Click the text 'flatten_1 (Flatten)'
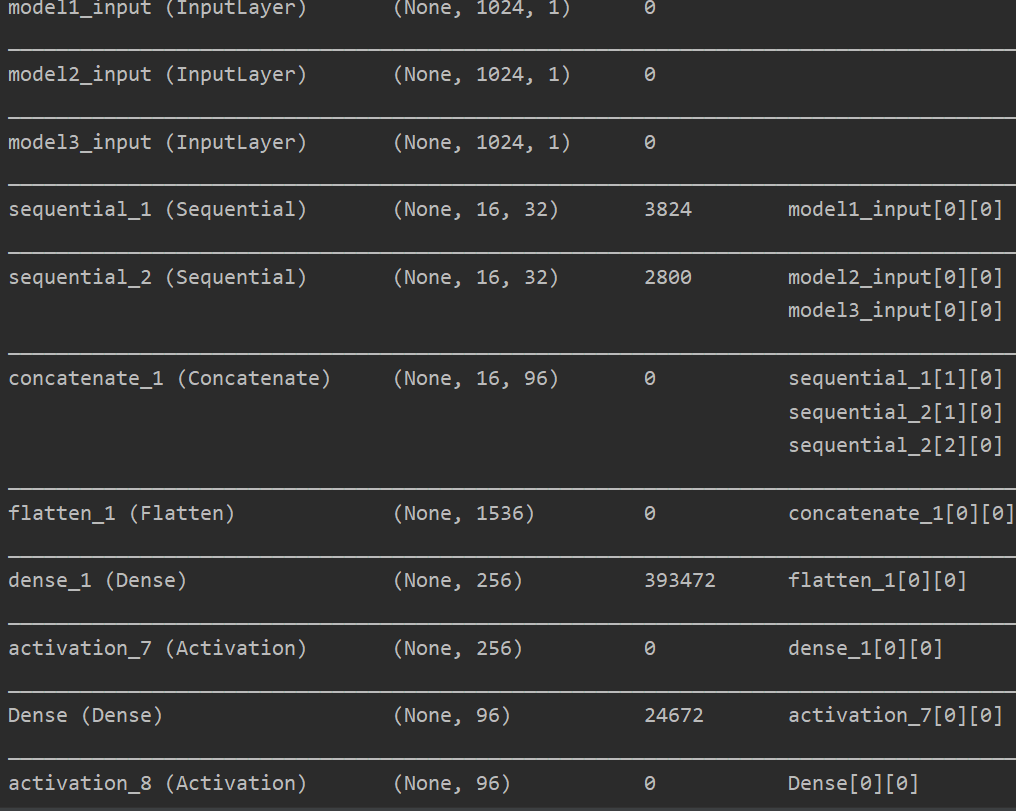 121,513
